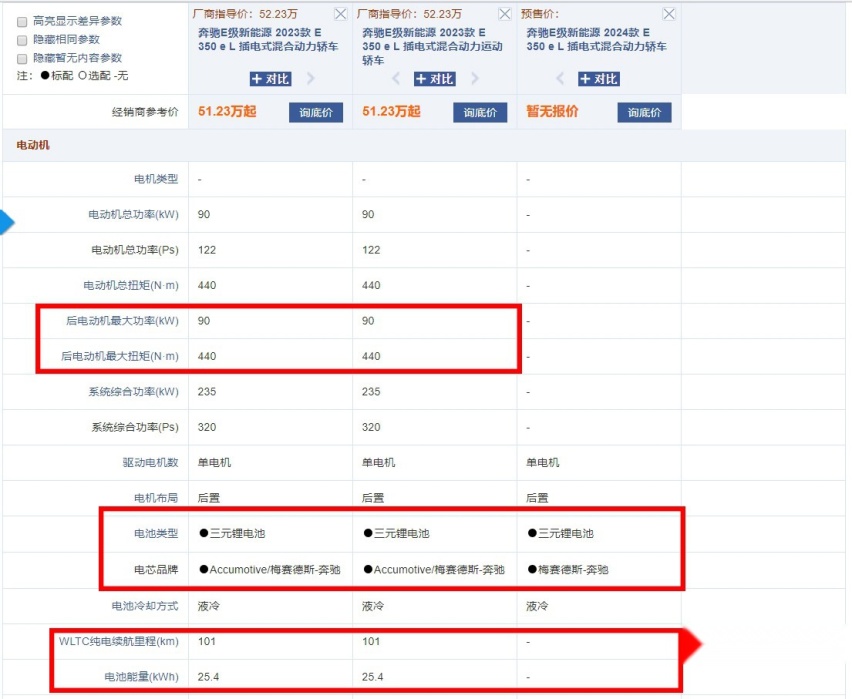Screen dimensions: 852x699
Task: Click 询底价 for 暂无报价 model
Action: pyautogui.click(x=644, y=113)
